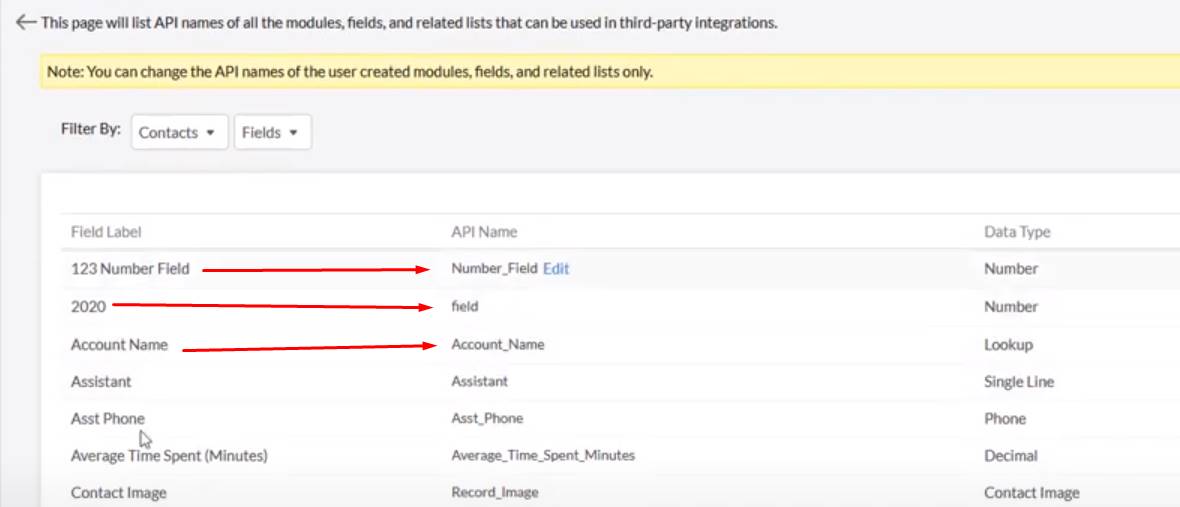Open the Contacts module filter dropdown
This screenshot has height=507, width=1180.
coord(179,132)
